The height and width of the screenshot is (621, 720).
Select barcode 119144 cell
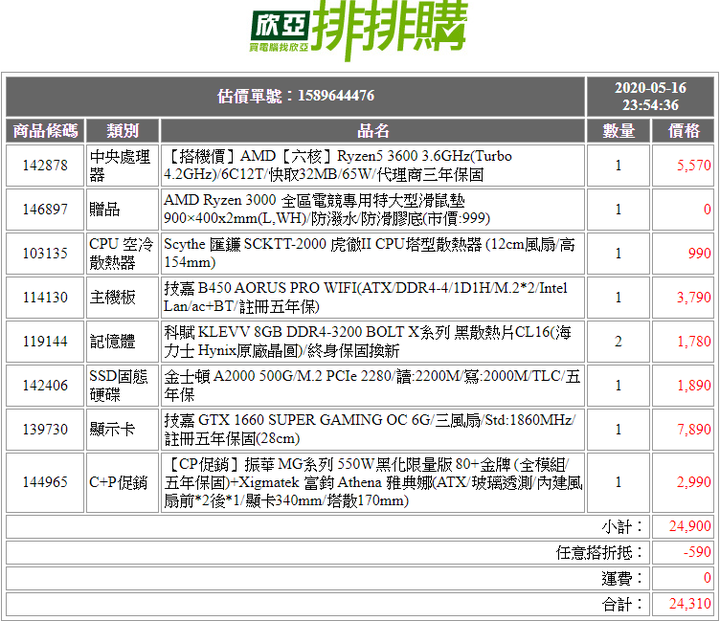tap(45, 342)
